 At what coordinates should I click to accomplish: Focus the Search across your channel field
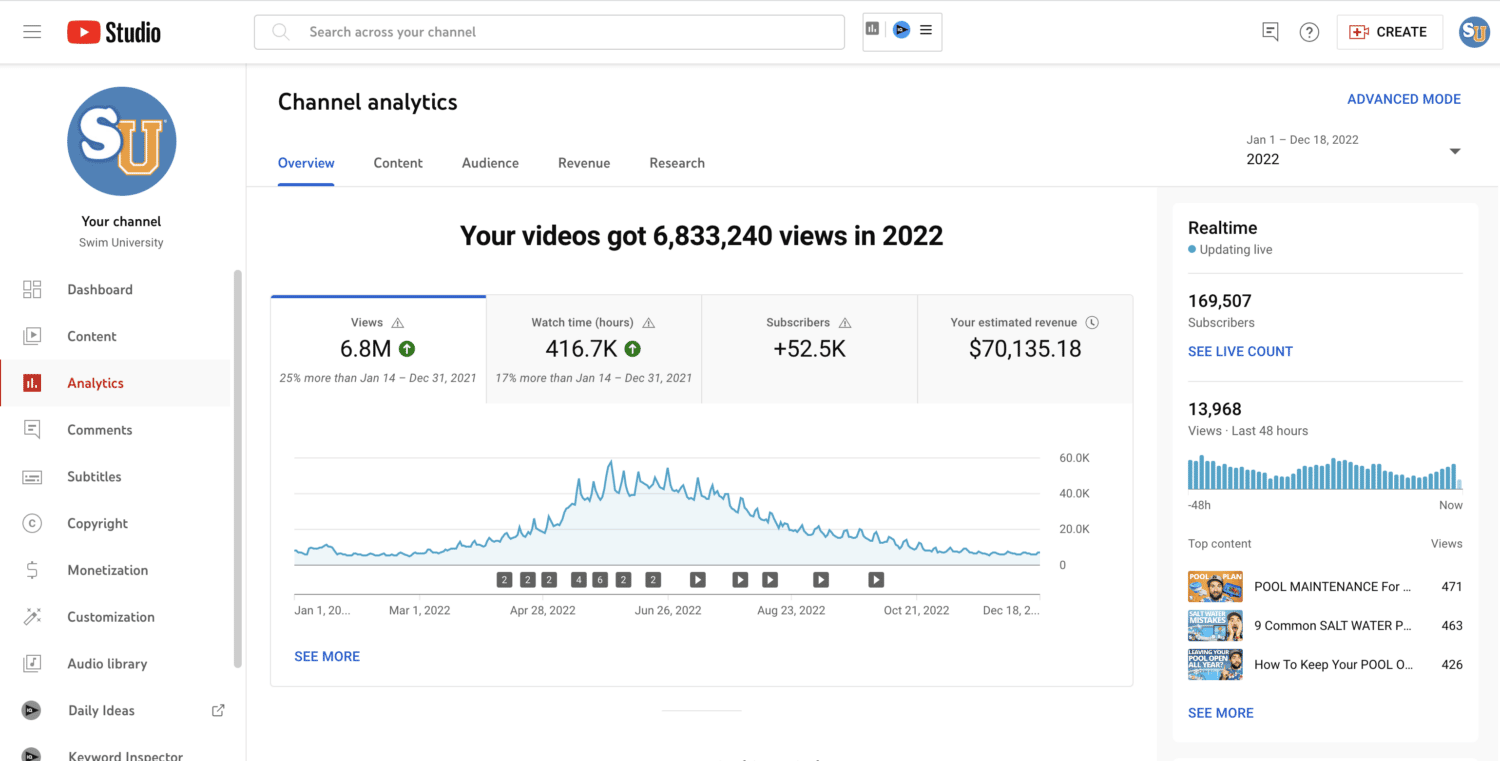coord(549,32)
